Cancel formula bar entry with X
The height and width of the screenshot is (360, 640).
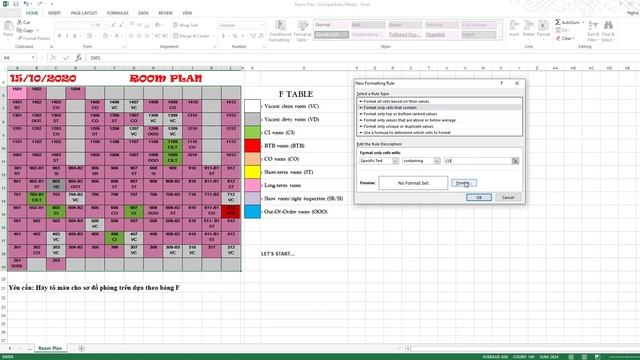click(x=53, y=58)
